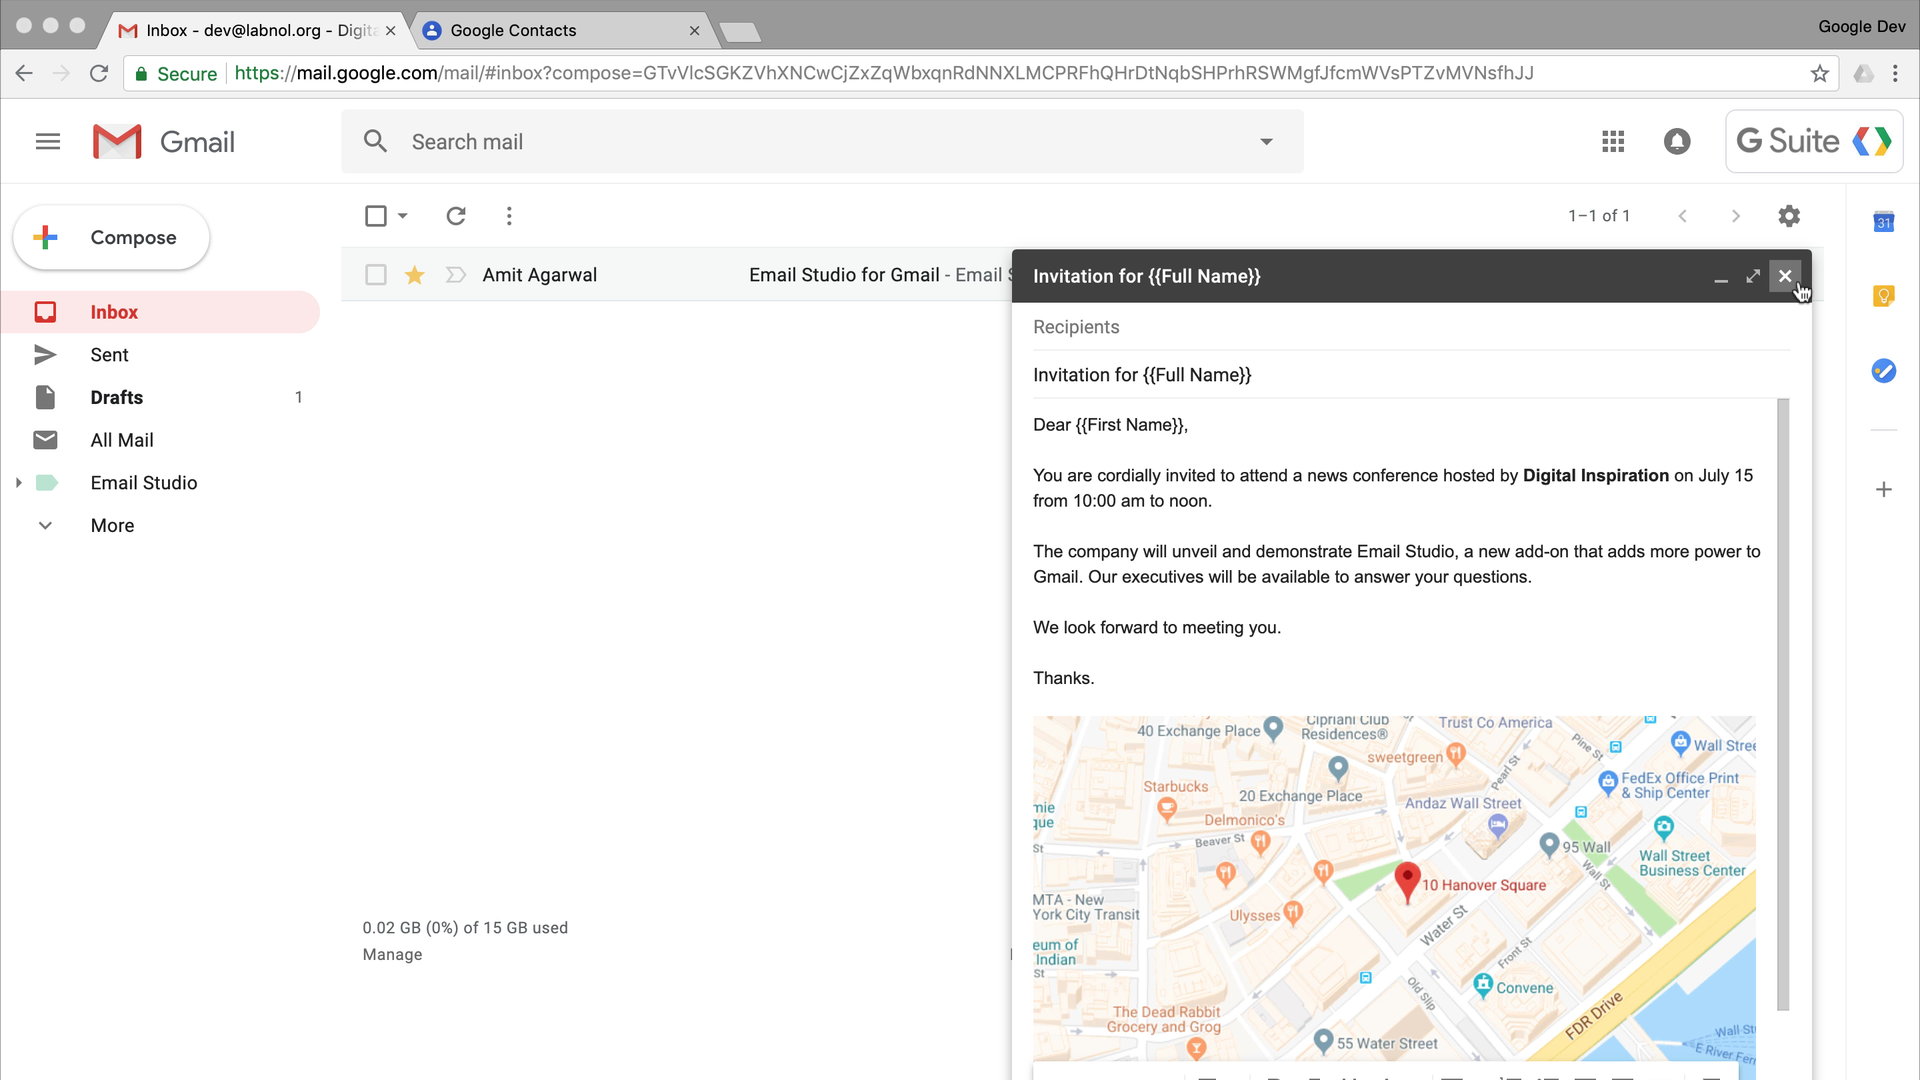The image size is (1920, 1080).
Task: Open Google Keep in the right sidebar
Action: point(1885,296)
